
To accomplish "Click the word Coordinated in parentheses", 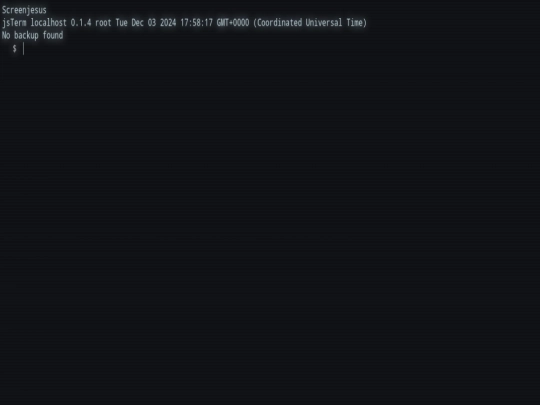I will pyautogui.click(x=278, y=23).
